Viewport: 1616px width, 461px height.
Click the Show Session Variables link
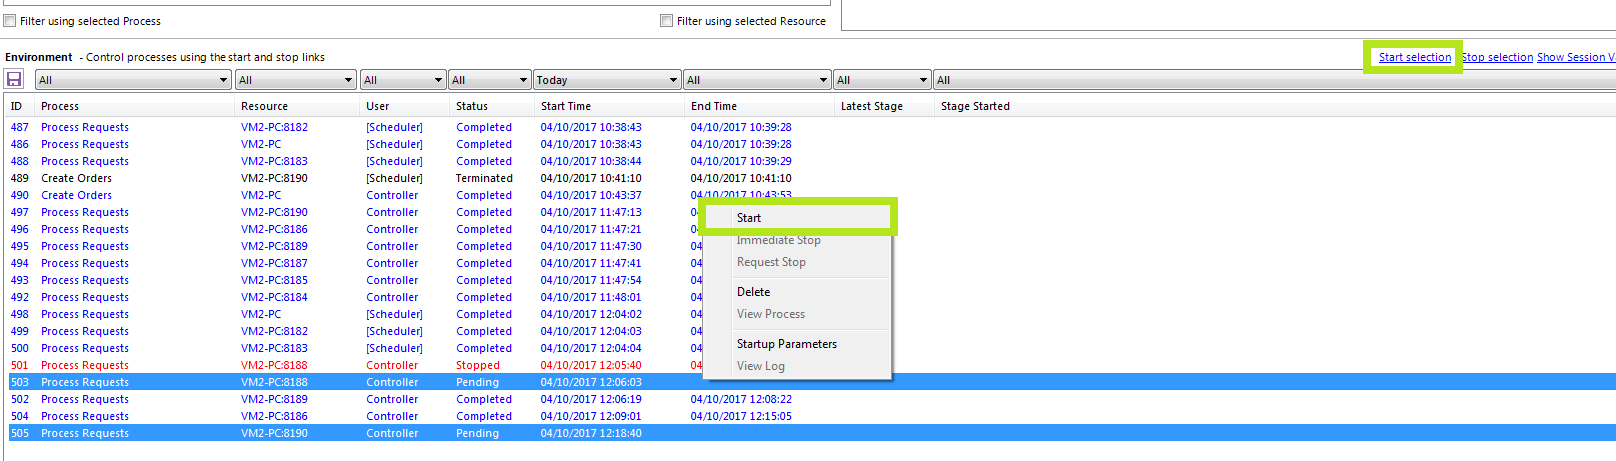1576,57
